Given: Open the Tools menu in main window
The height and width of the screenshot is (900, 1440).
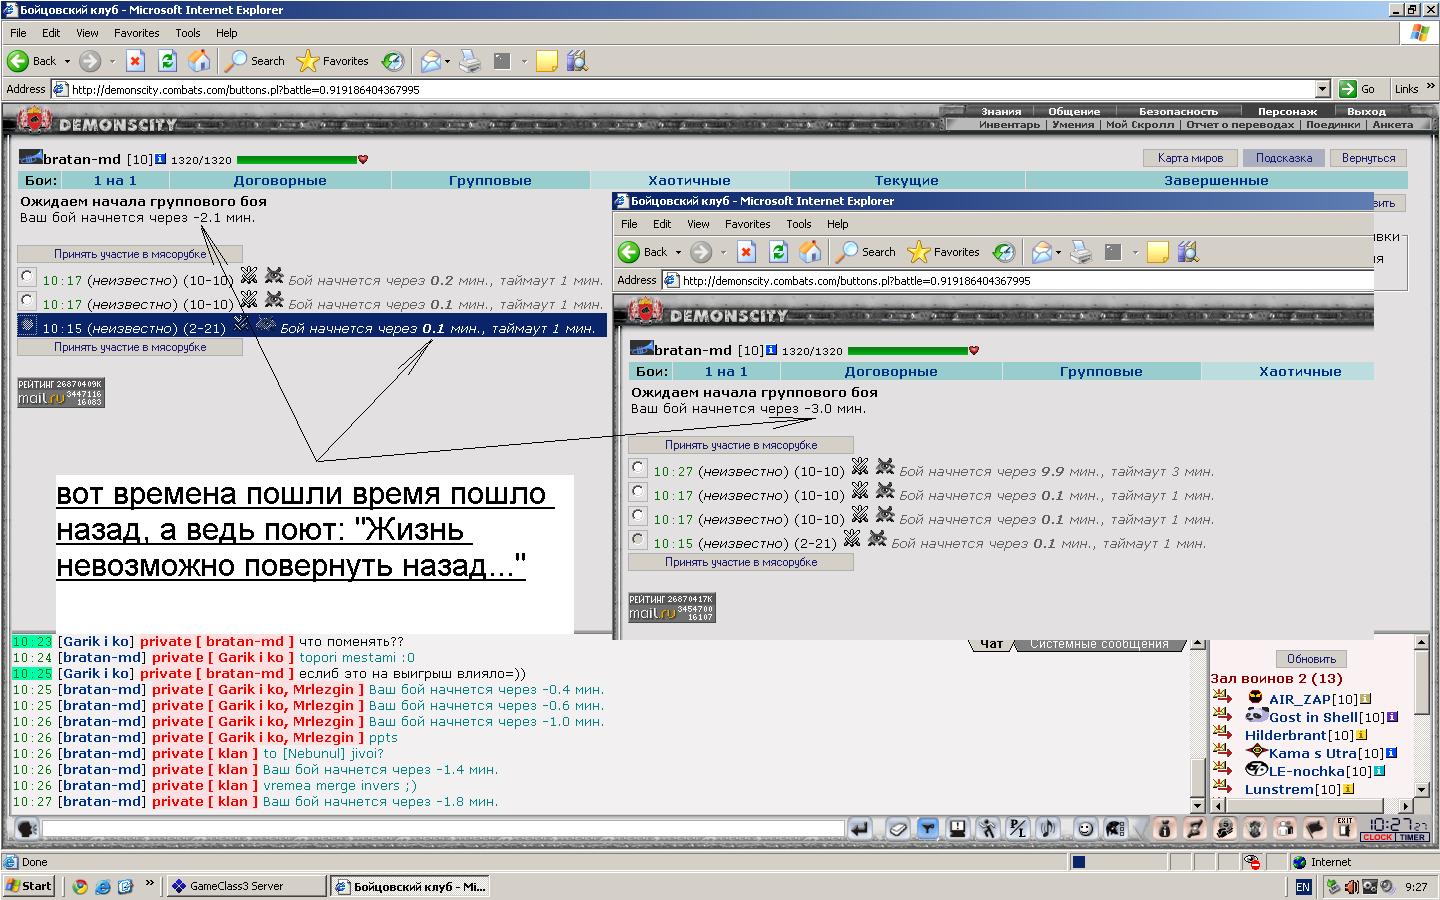Looking at the screenshot, I should click(x=188, y=33).
